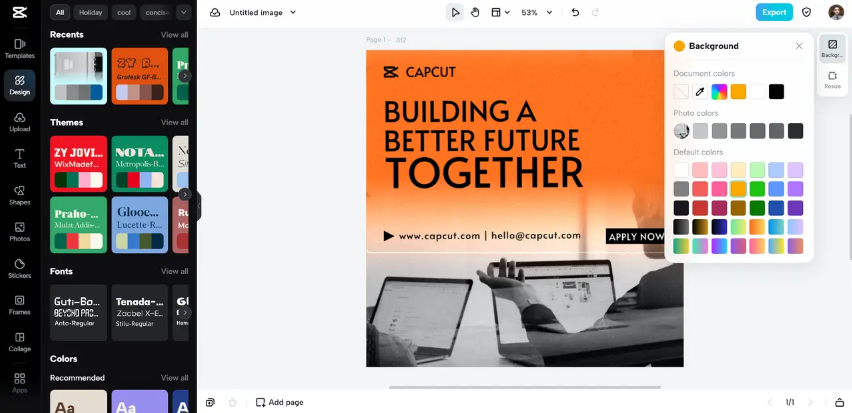This screenshot has width=852, height=413.
Task: Show more Themes with the arrow
Action: pyautogui.click(x=185, y=195)
